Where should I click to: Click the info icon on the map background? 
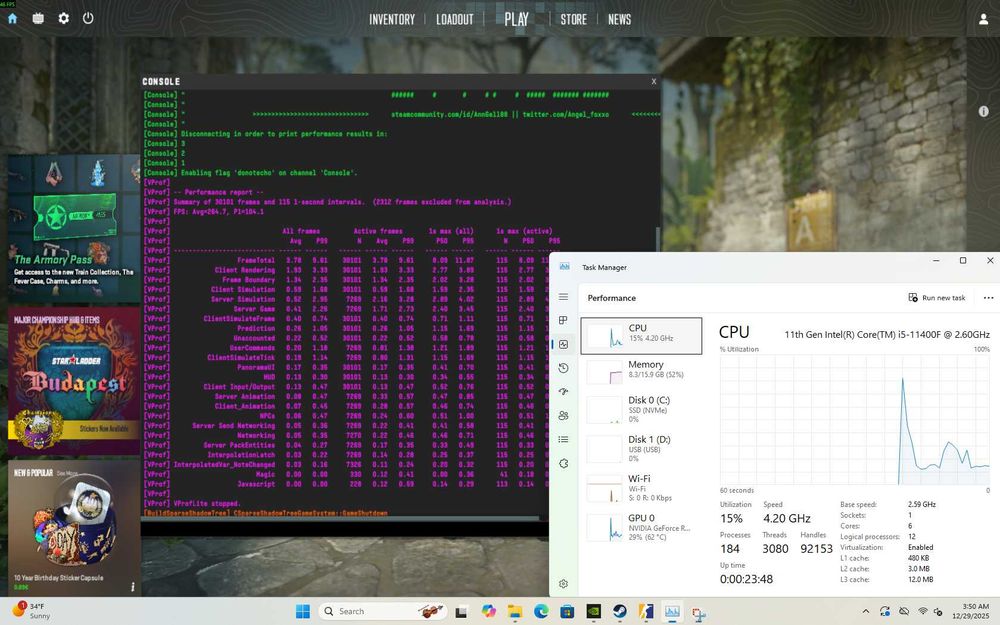pyautogui.click(x=983, y=111)
